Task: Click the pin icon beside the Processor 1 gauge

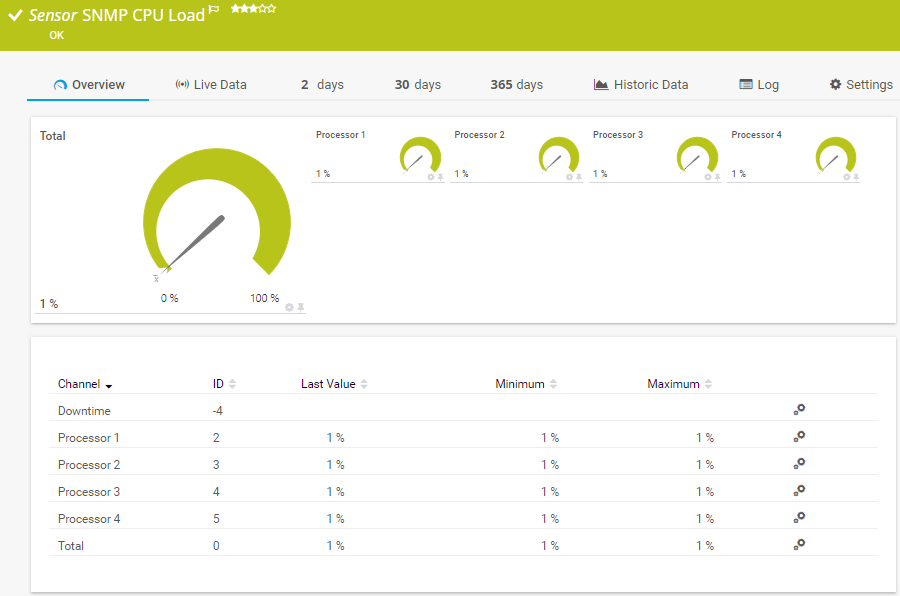Action: click(440, 177)
